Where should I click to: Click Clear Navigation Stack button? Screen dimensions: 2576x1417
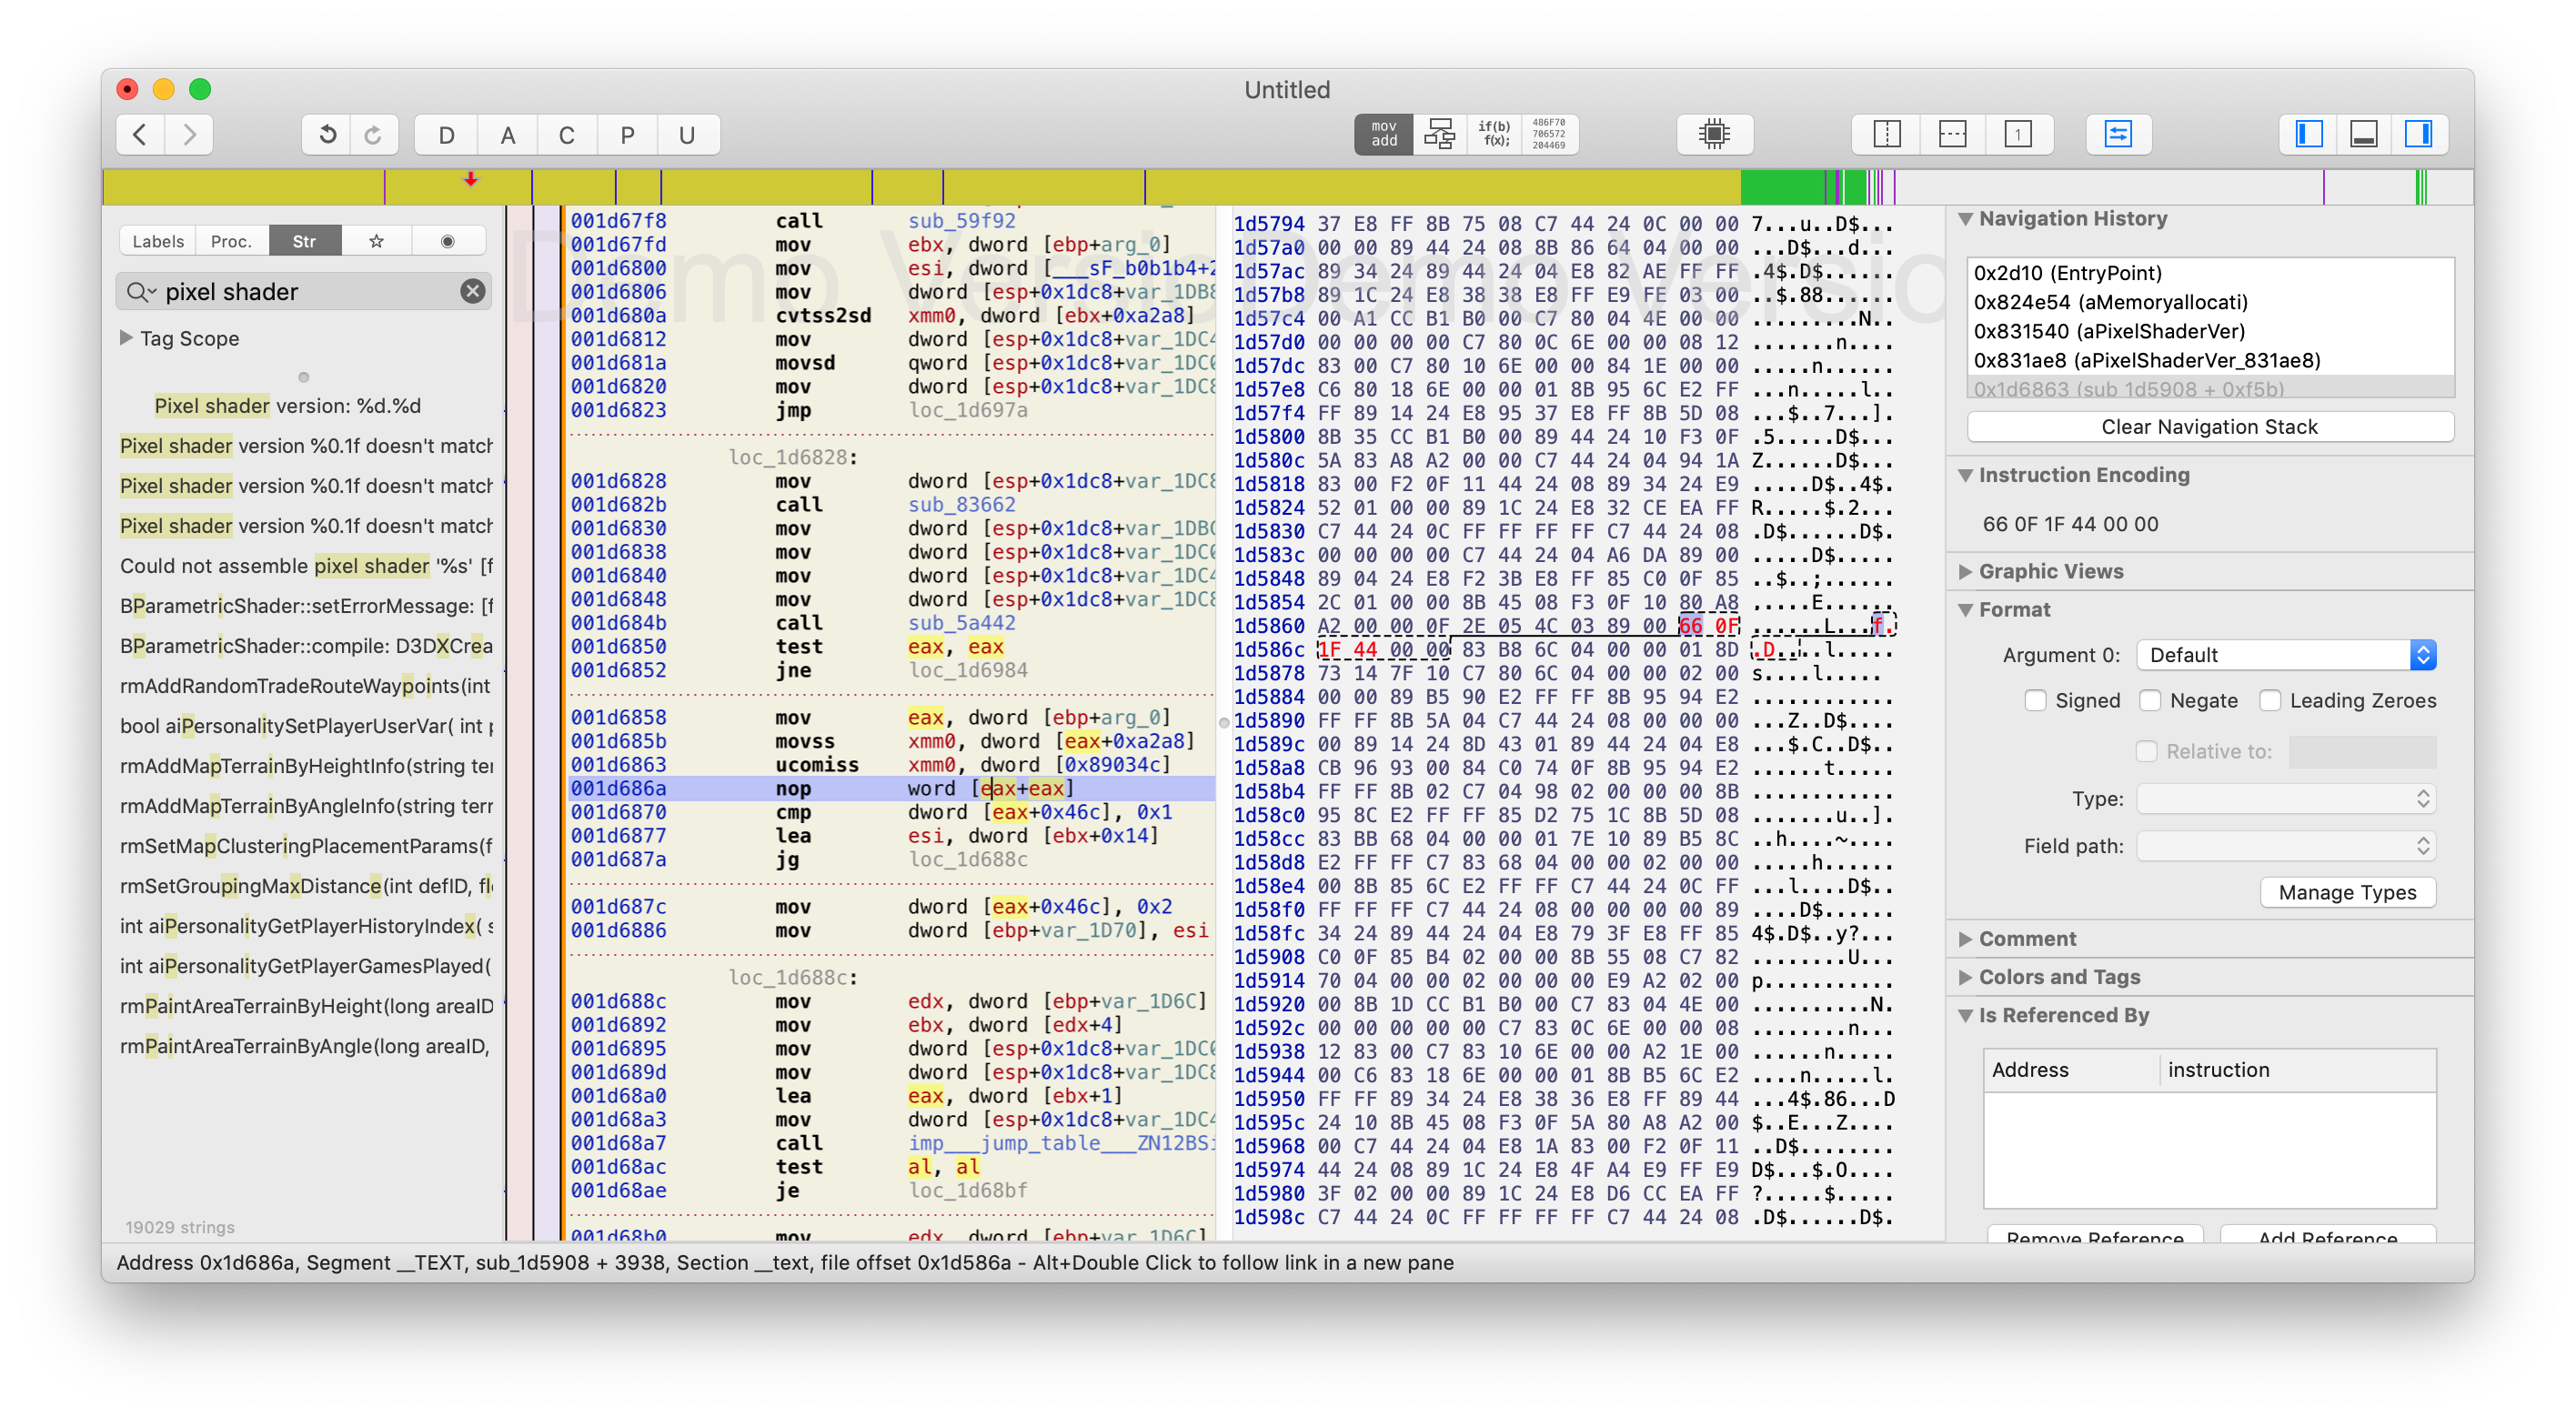2209,427
